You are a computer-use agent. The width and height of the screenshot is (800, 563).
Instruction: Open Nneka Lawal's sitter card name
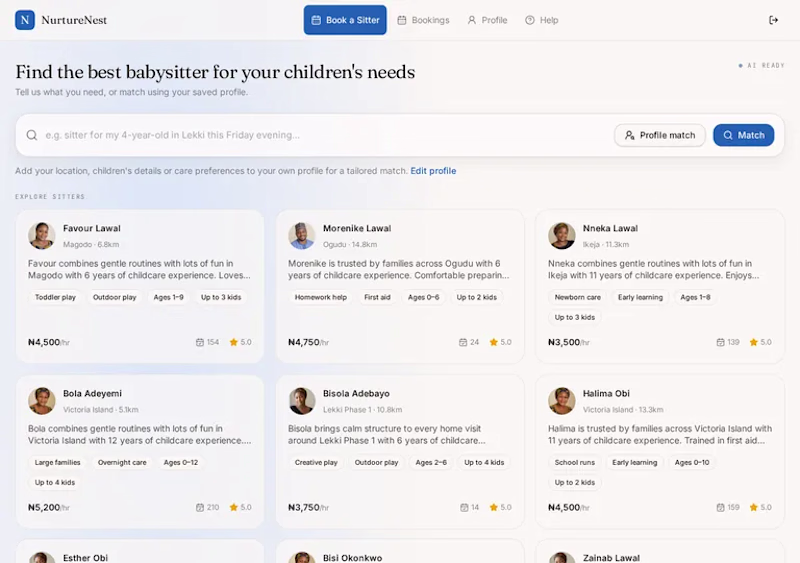(x=610, y=228)
